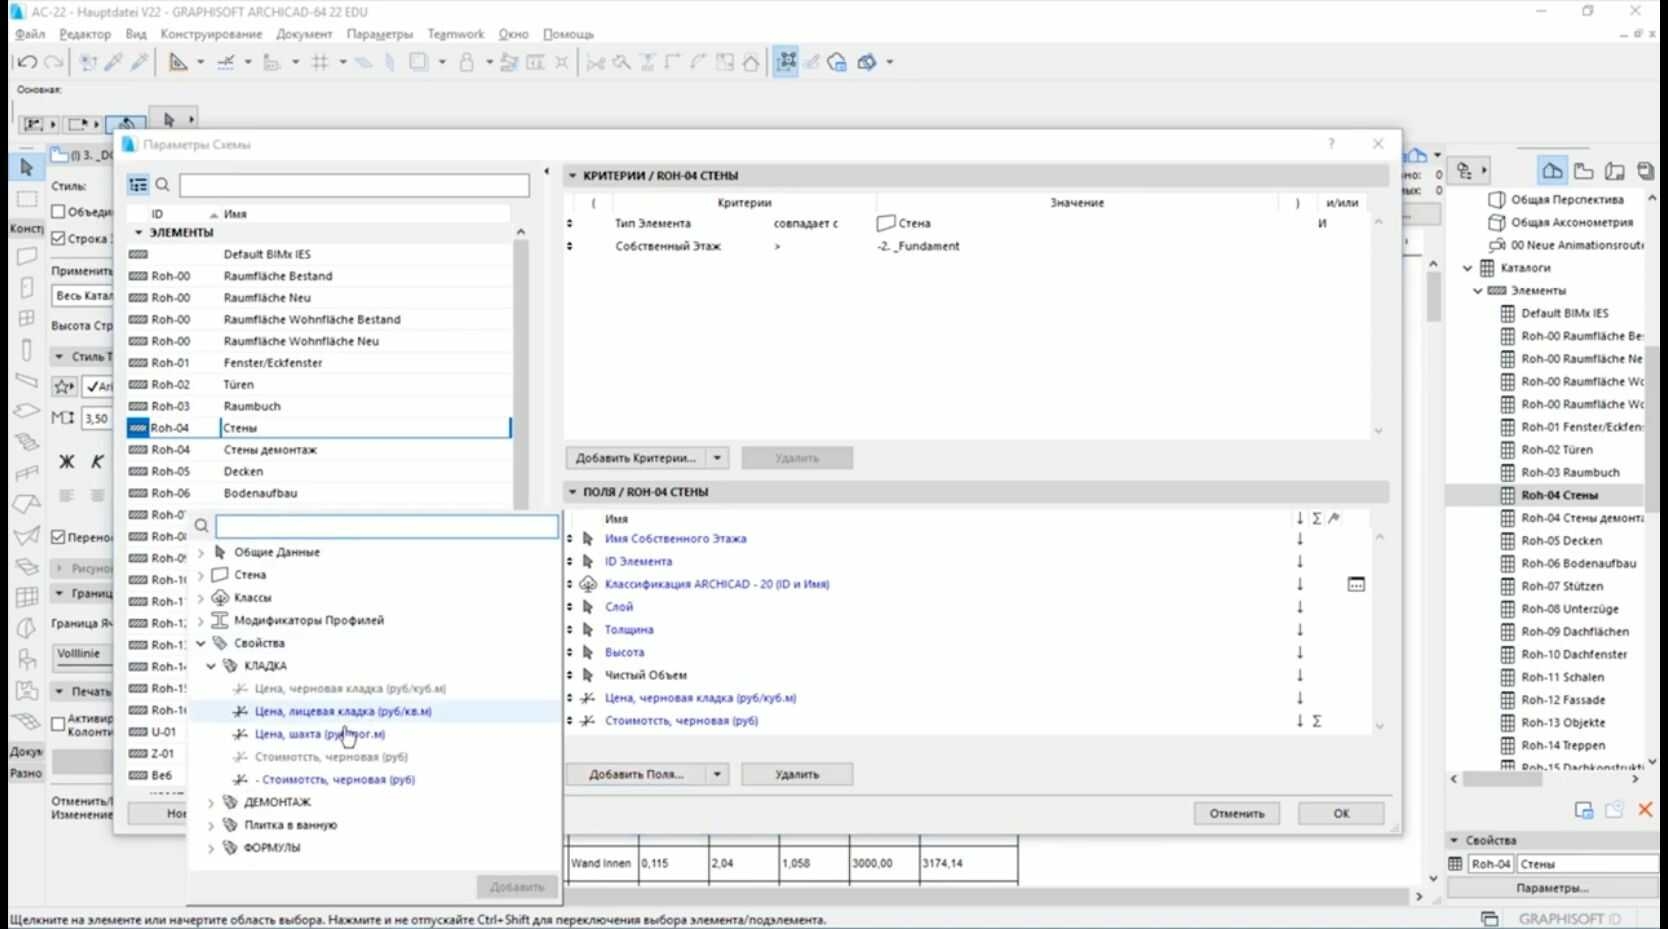Click the Удалить button under fields list
This screenshot has height=929, width=1668.
(797, 774)
